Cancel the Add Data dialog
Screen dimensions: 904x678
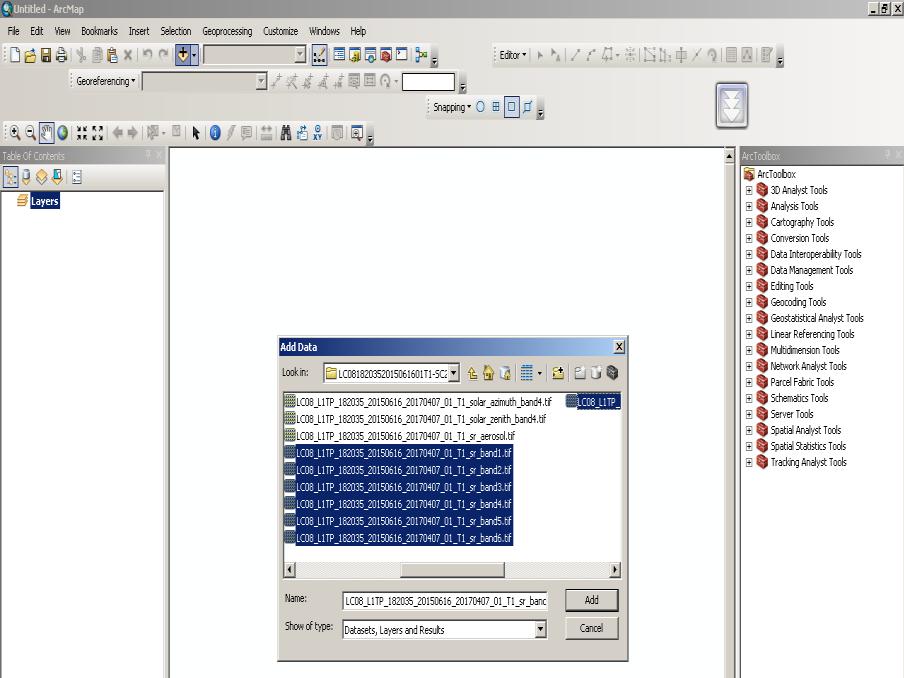(x=592, y=628)
